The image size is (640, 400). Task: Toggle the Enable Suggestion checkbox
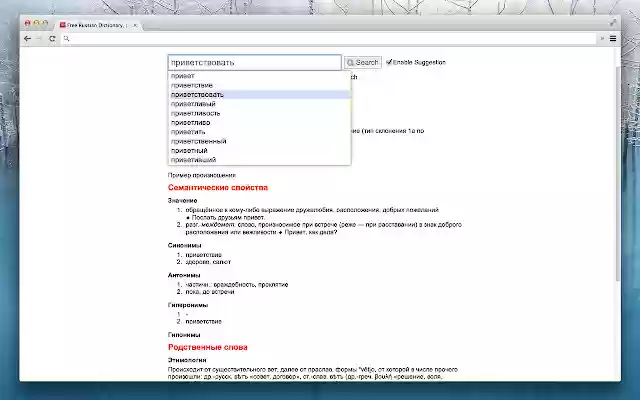[389, 62]
